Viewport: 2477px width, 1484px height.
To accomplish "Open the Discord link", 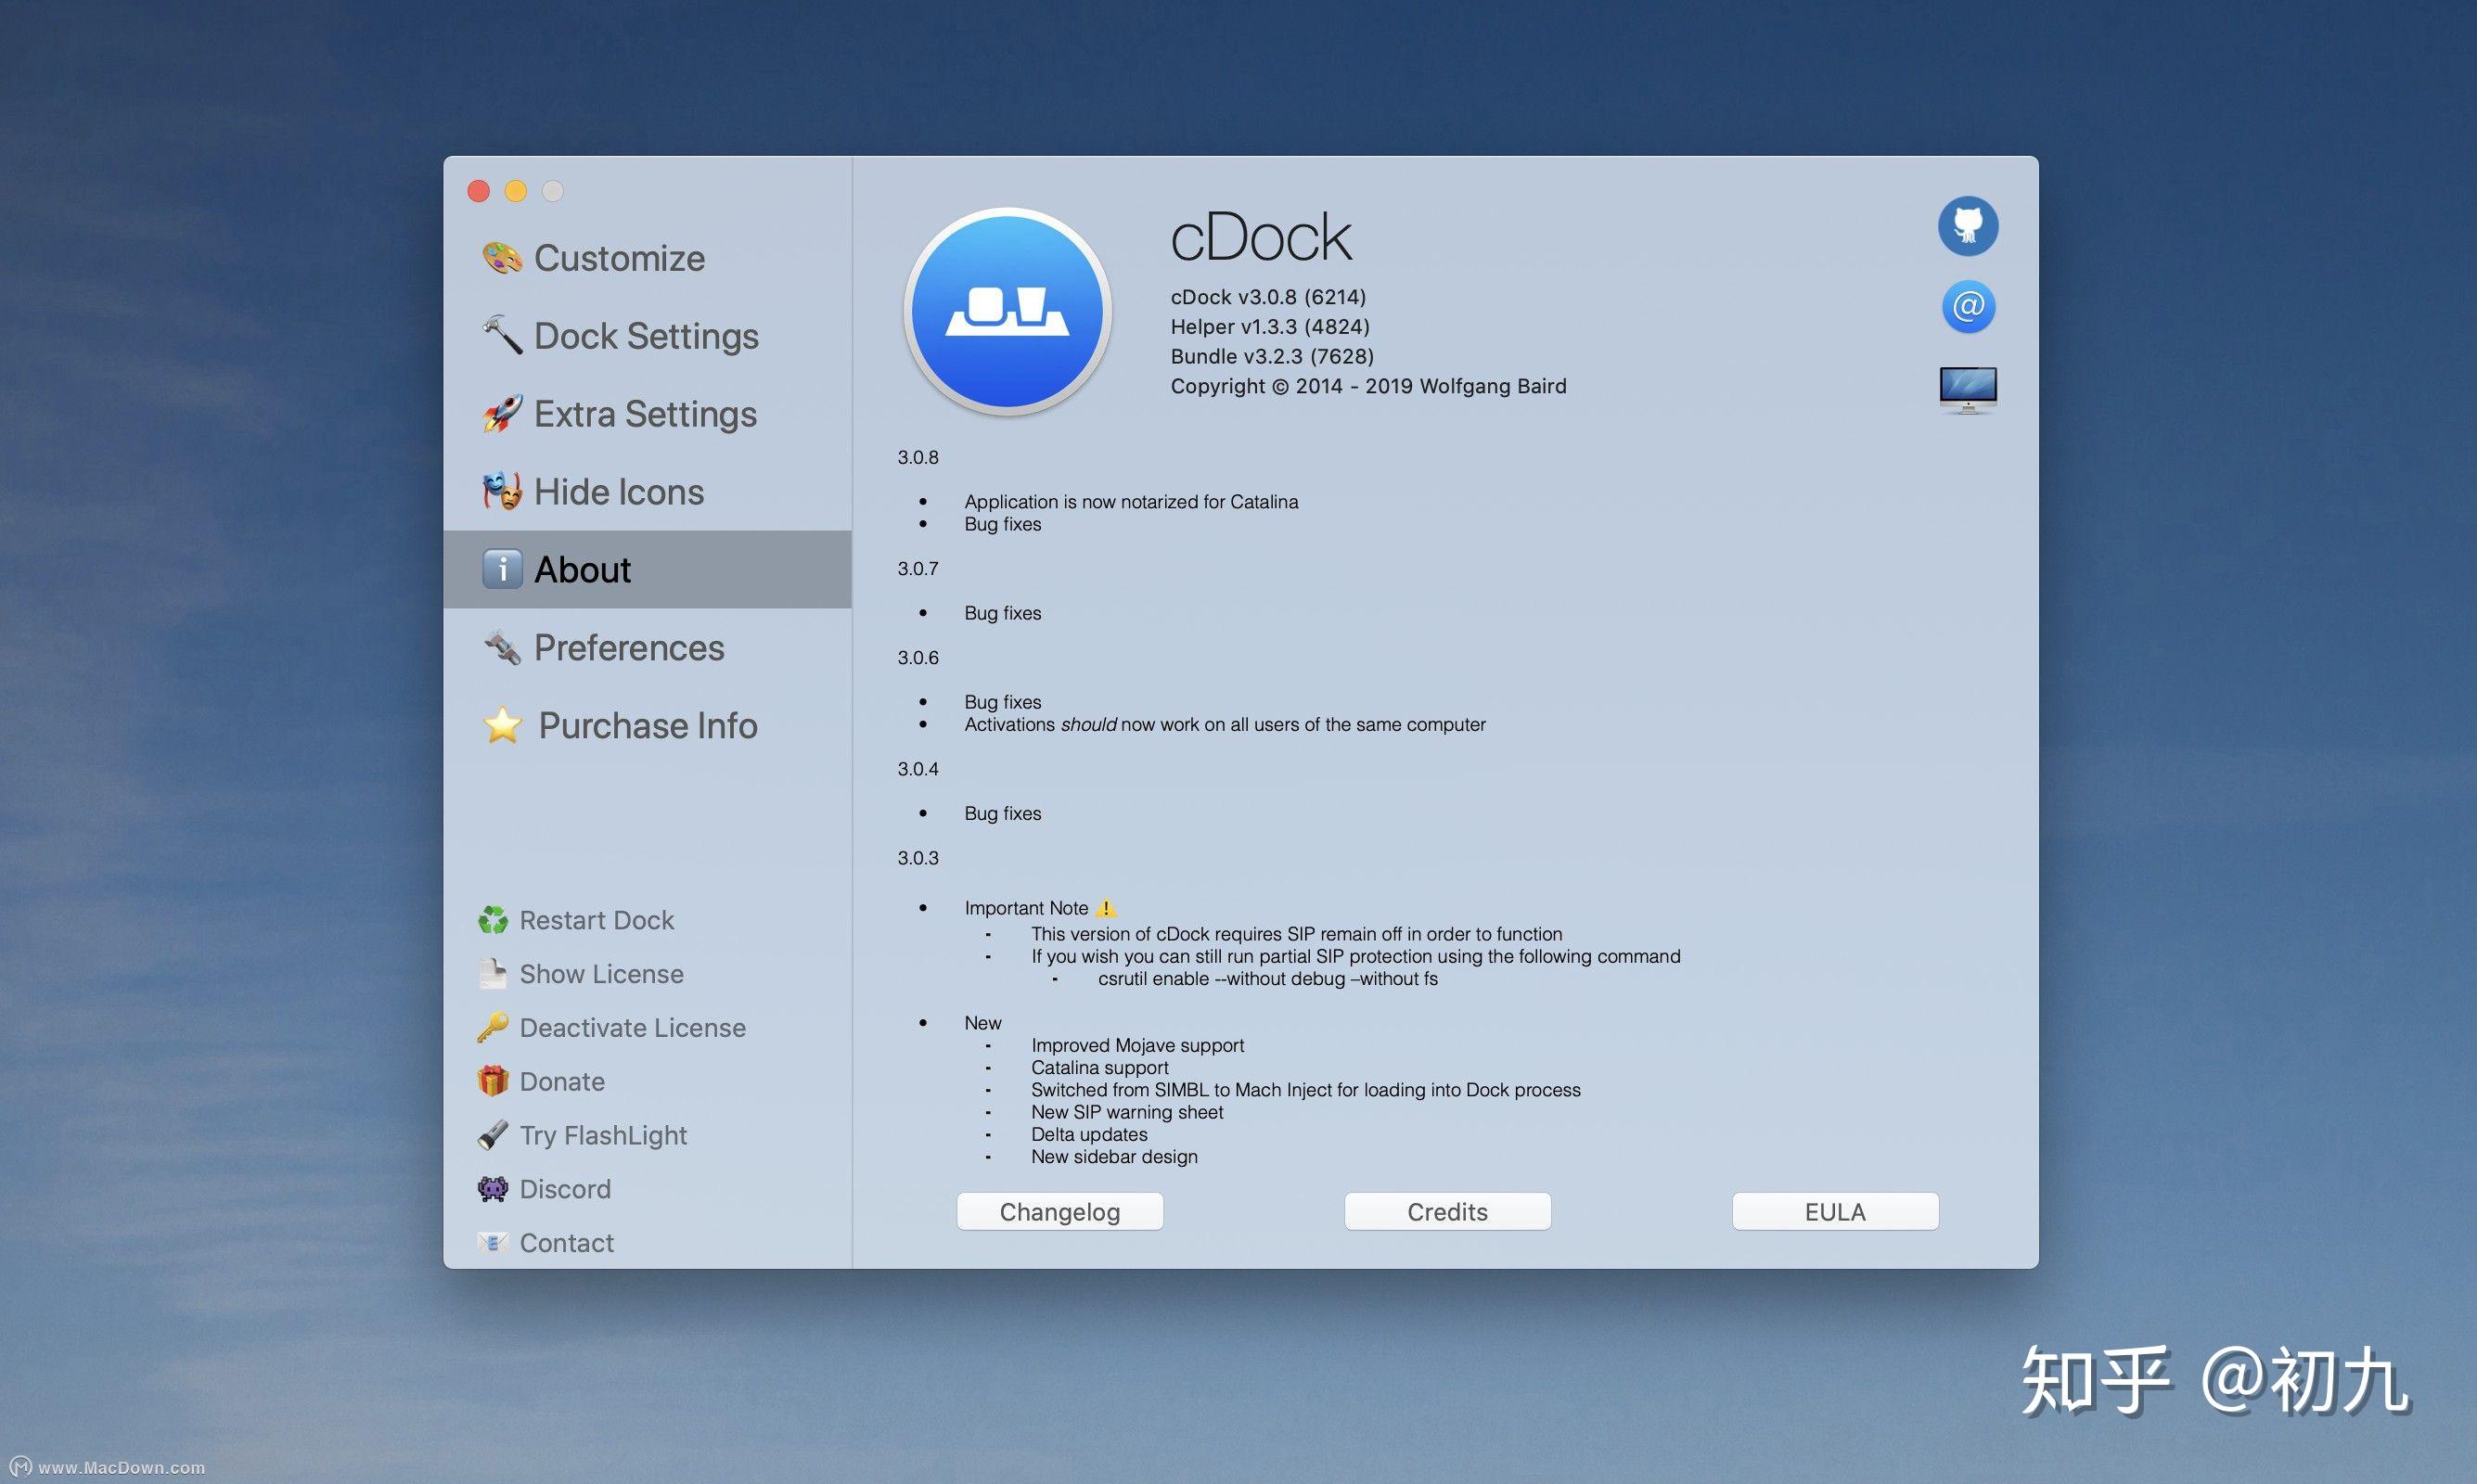I will point(565,1189).
